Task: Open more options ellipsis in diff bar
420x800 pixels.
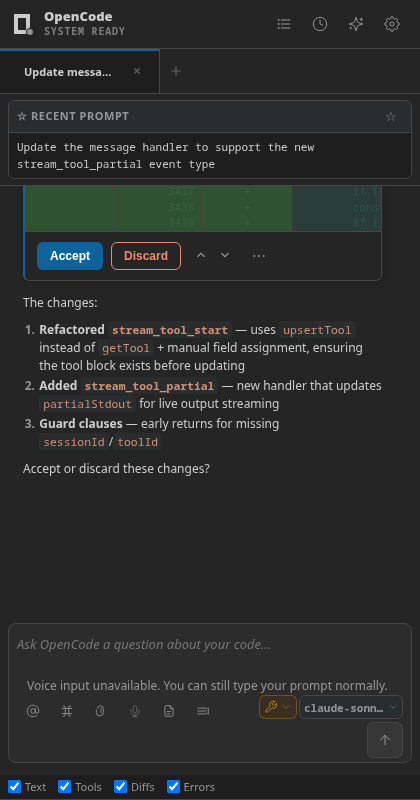Action: (x=259, y=256)
